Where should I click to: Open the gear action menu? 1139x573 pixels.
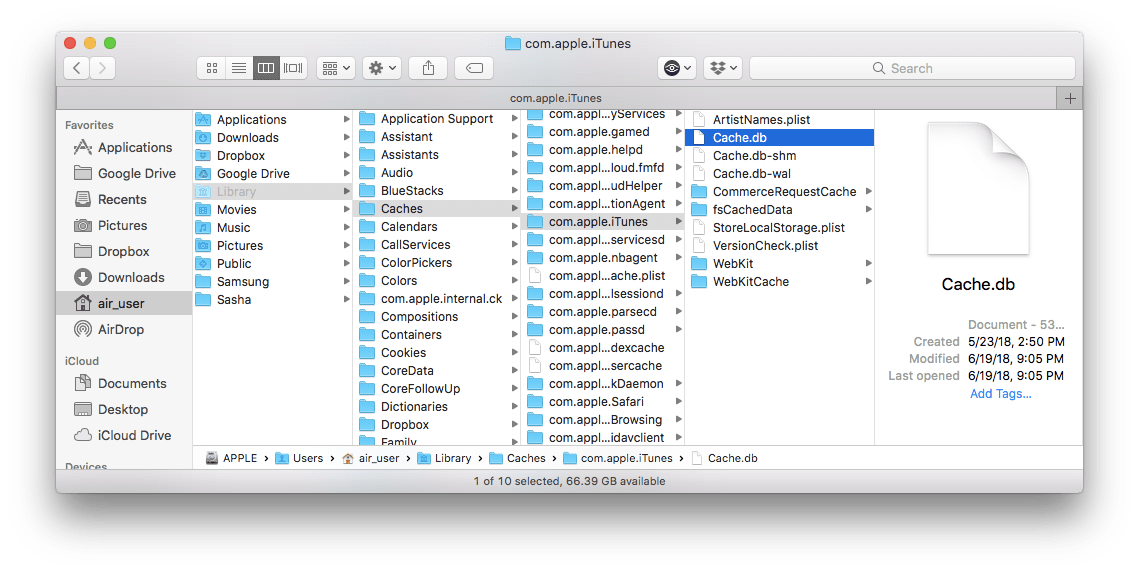click(x=382, y=68)
